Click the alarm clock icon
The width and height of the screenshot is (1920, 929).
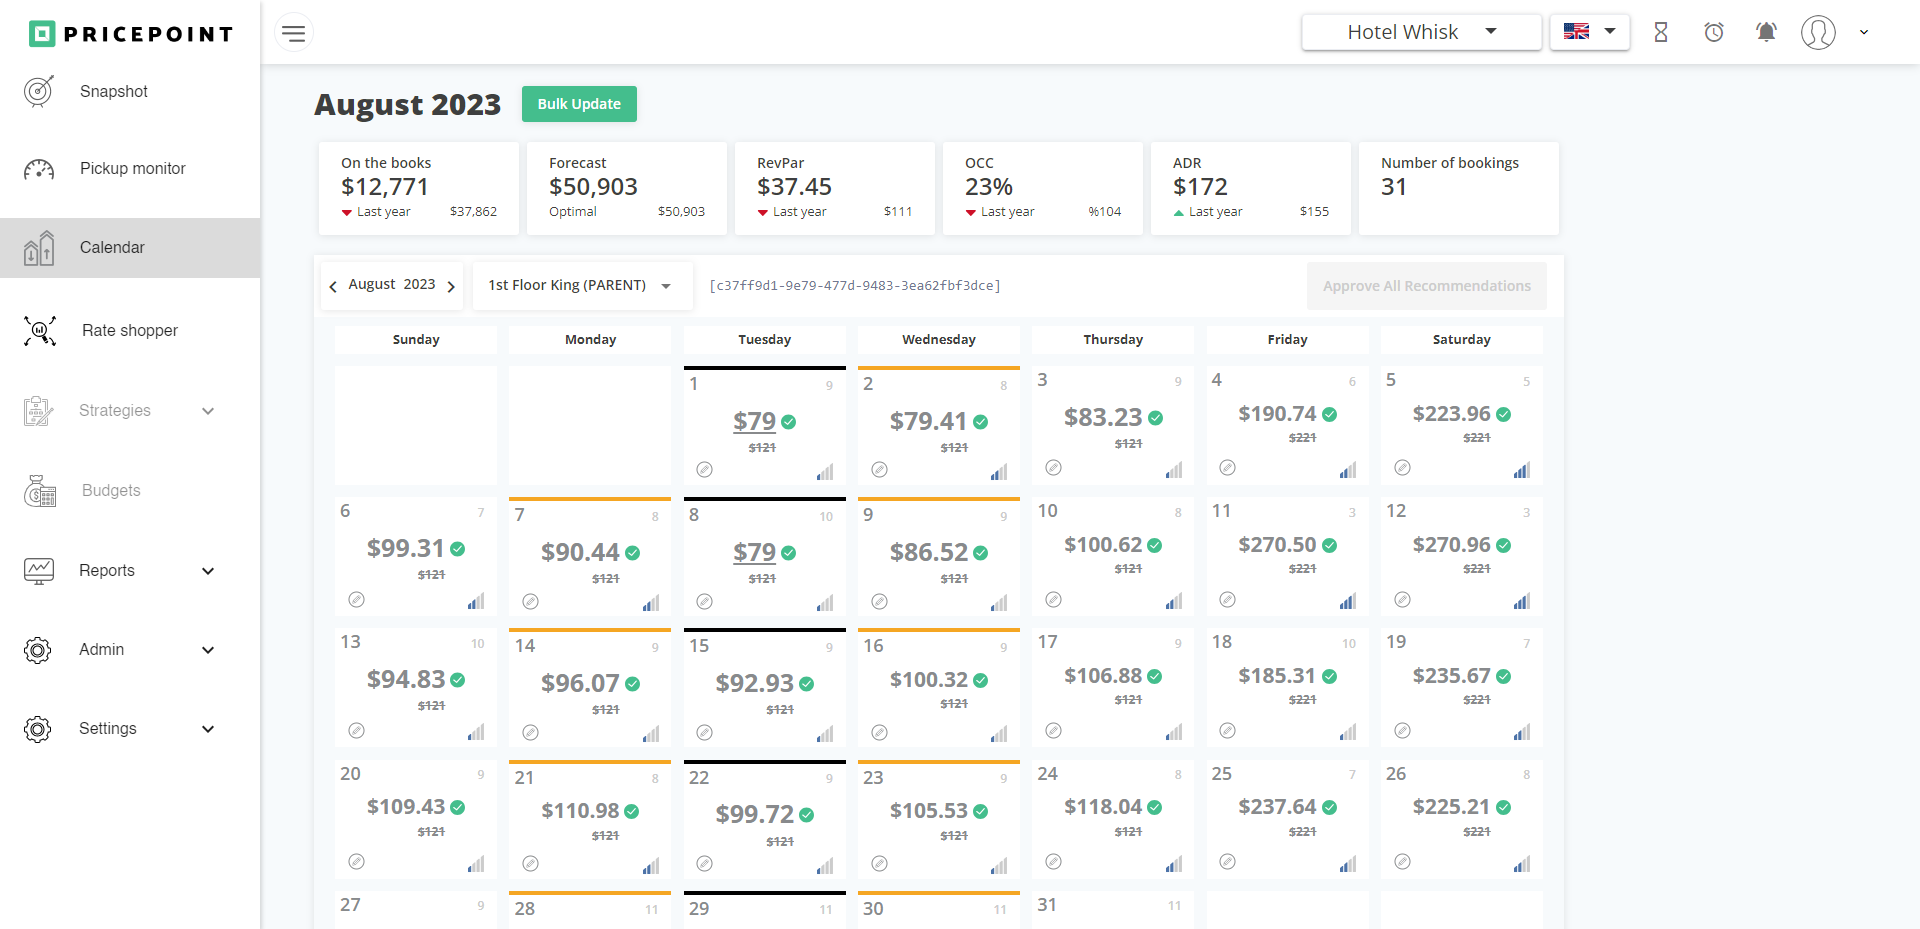click(1714, 32)
